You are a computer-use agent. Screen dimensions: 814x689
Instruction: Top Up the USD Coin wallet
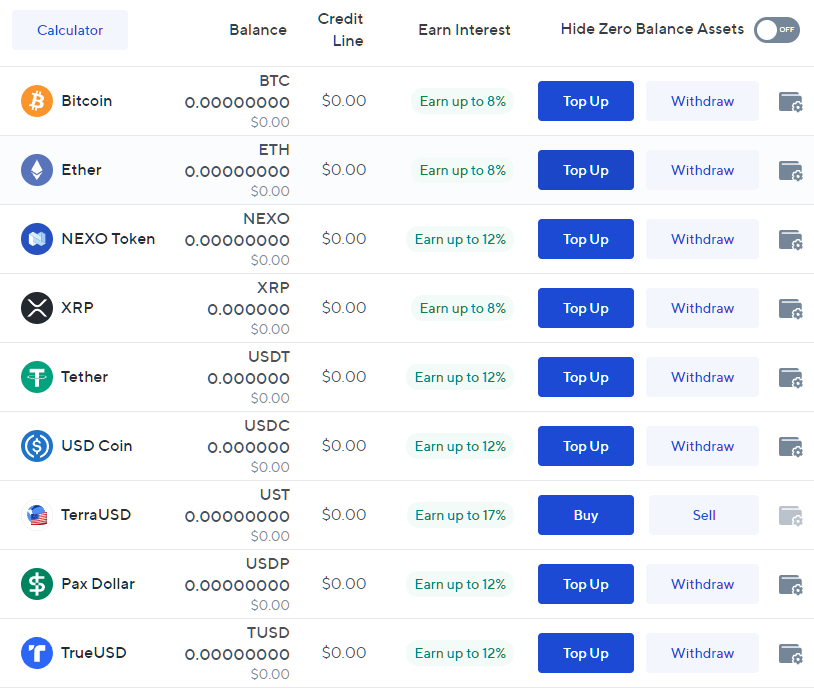[x=586, y=446]
